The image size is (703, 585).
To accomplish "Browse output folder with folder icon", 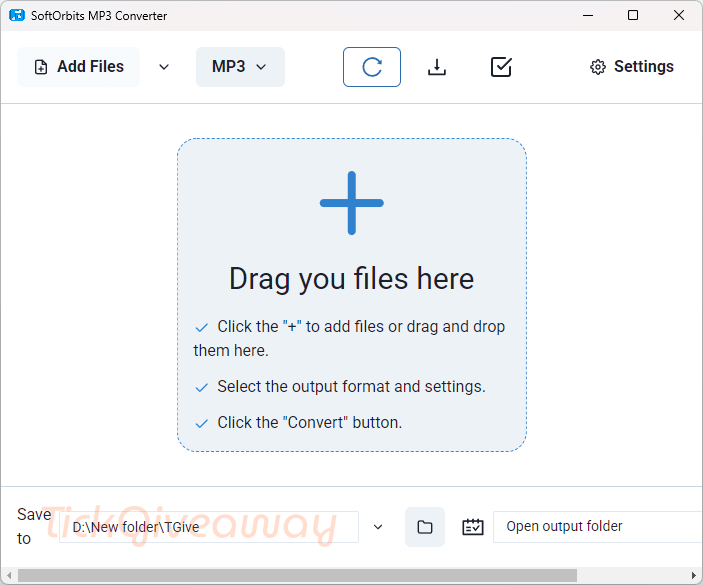I will [x=425, y=527].
